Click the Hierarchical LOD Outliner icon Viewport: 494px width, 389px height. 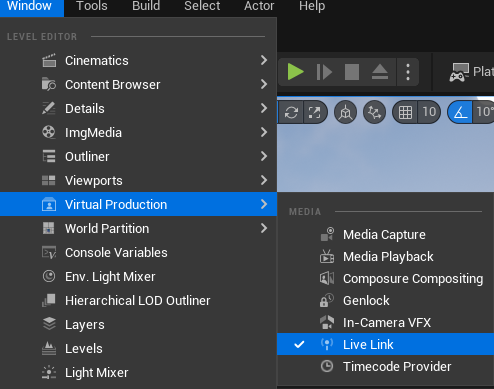tap(49, 300)
